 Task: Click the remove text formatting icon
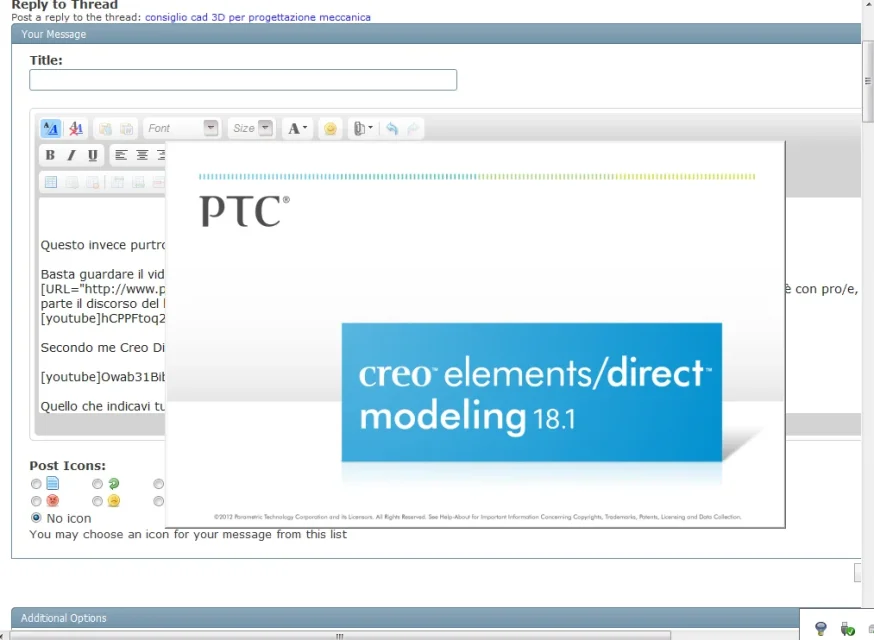[76, 129]
